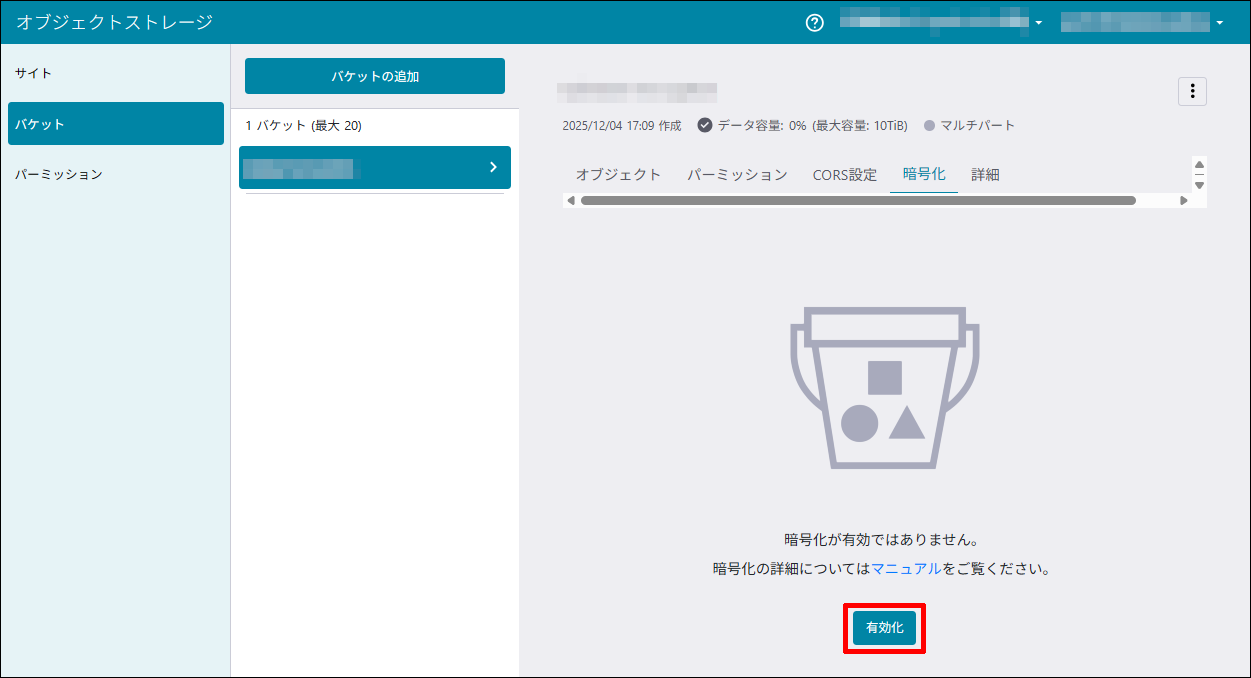The height and width of the screenshot is (678, 1251).
Task: Select サイト in the left sidebar
Action: [x=34, y=73]
